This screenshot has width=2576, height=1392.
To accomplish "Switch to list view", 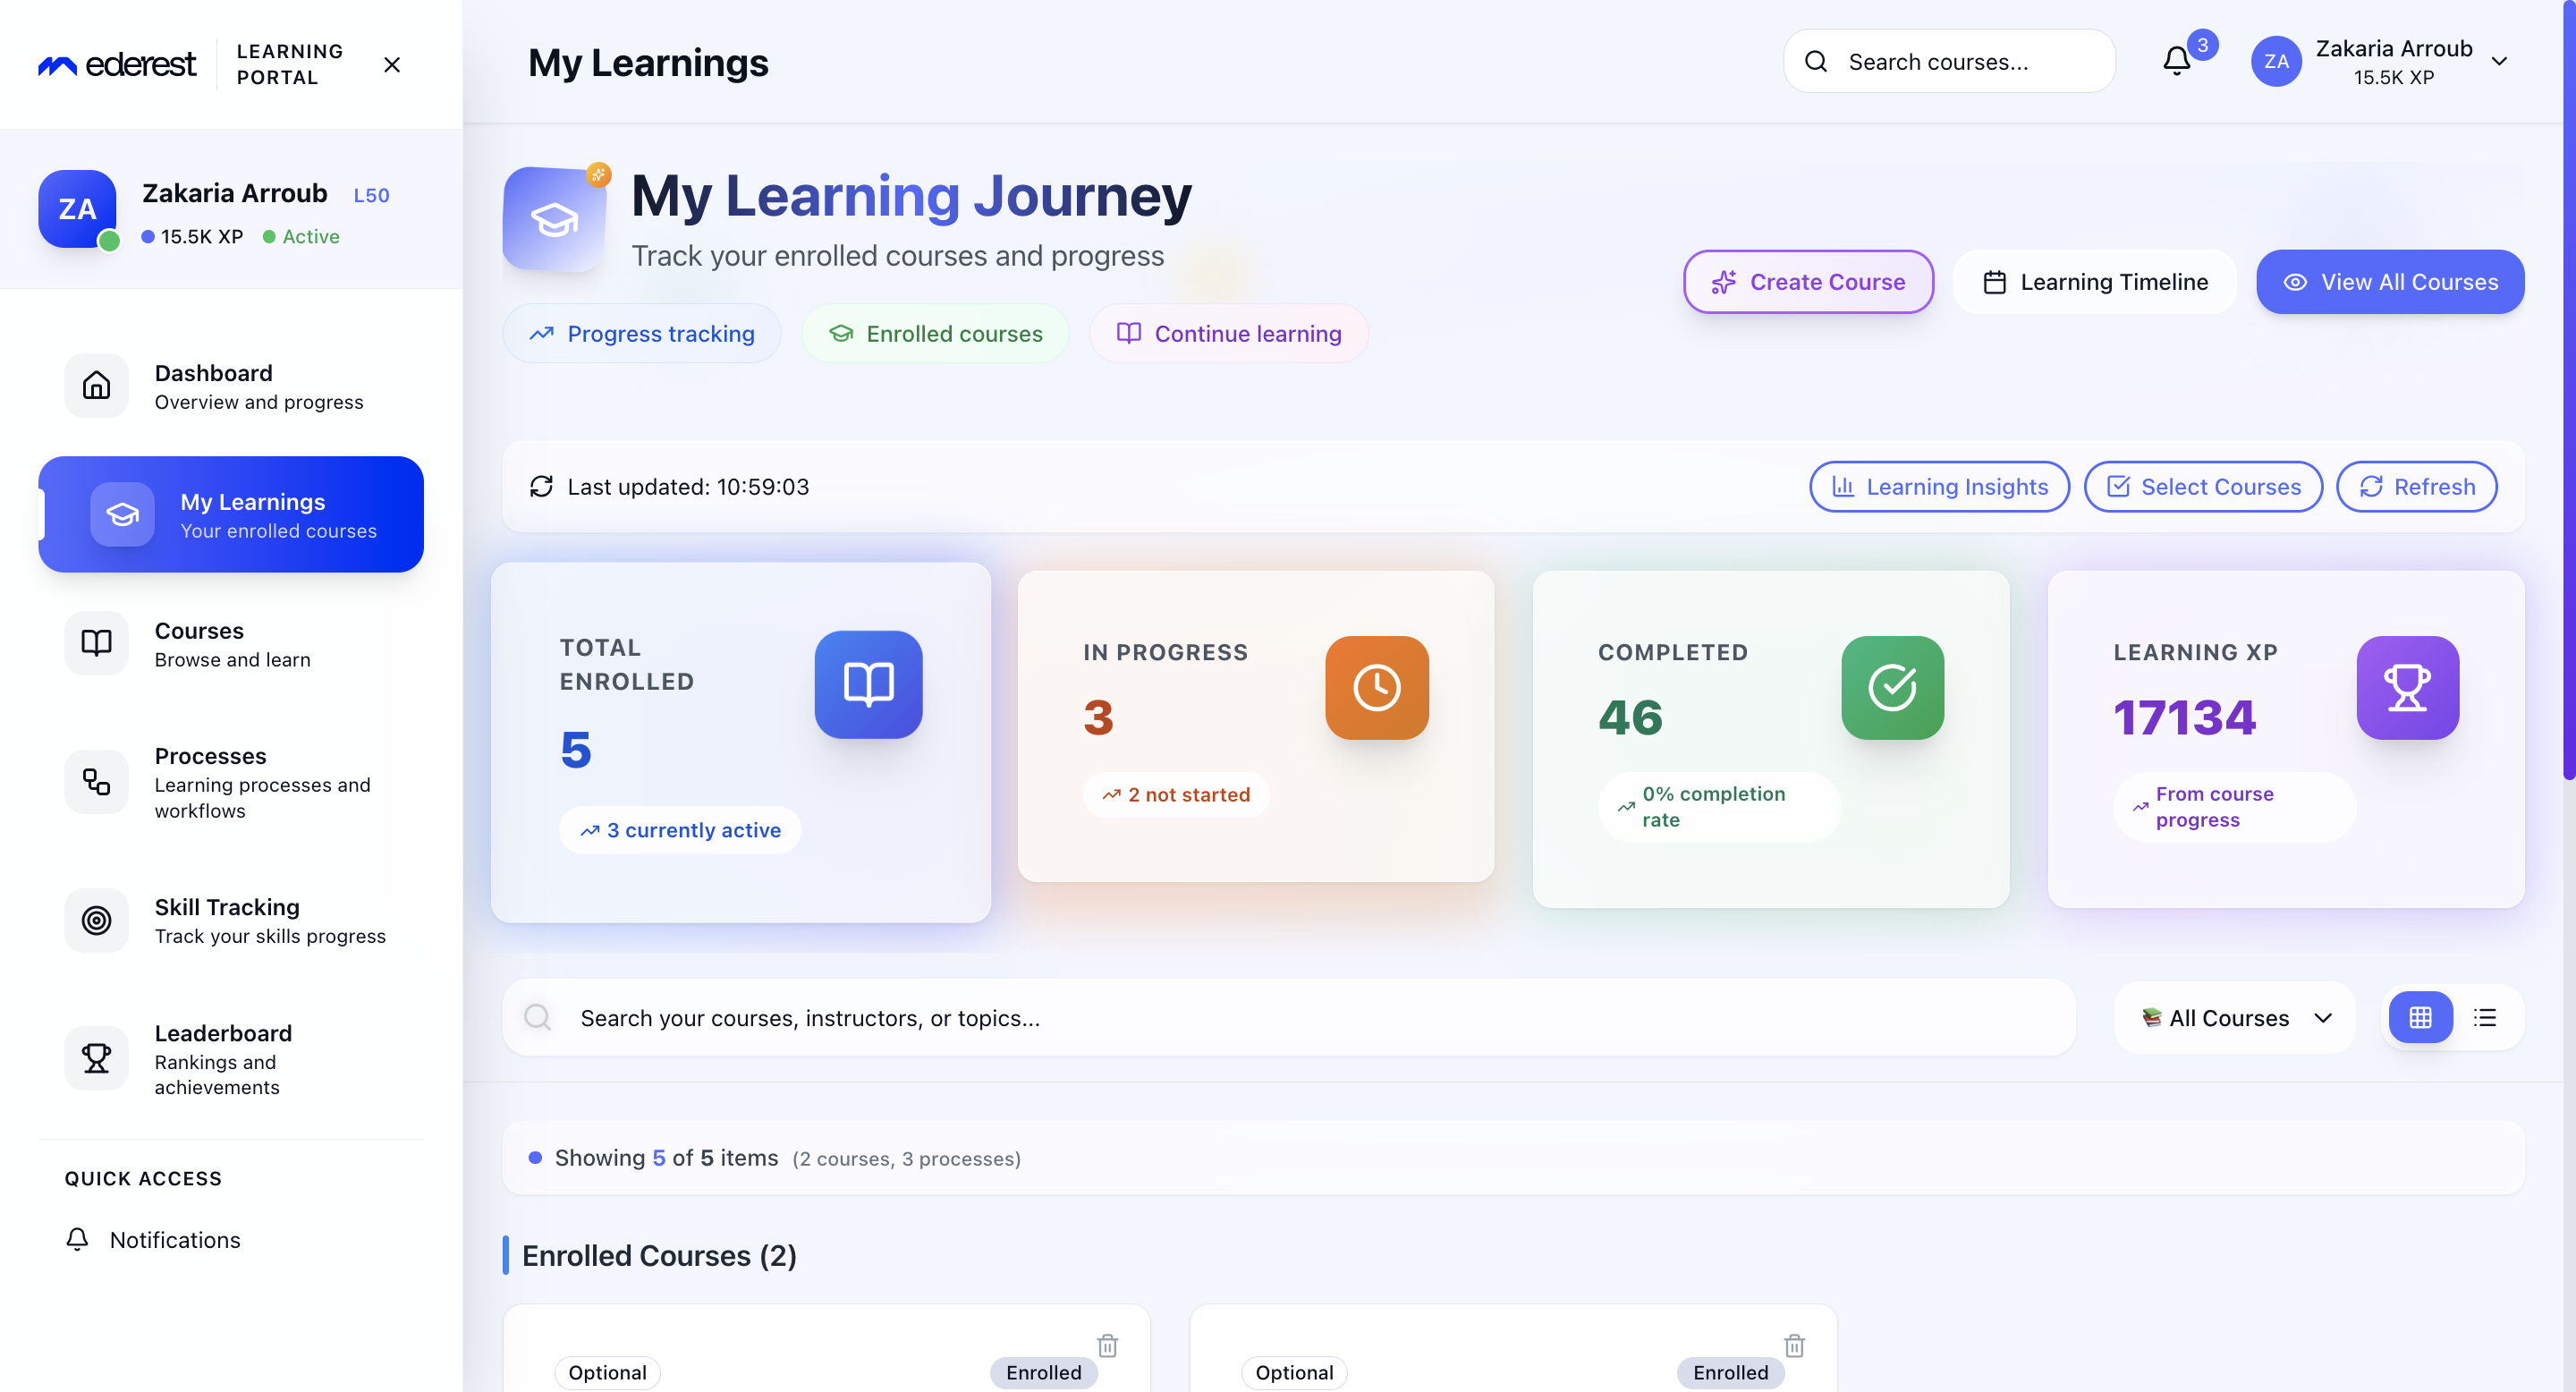I will 2485,1017.
